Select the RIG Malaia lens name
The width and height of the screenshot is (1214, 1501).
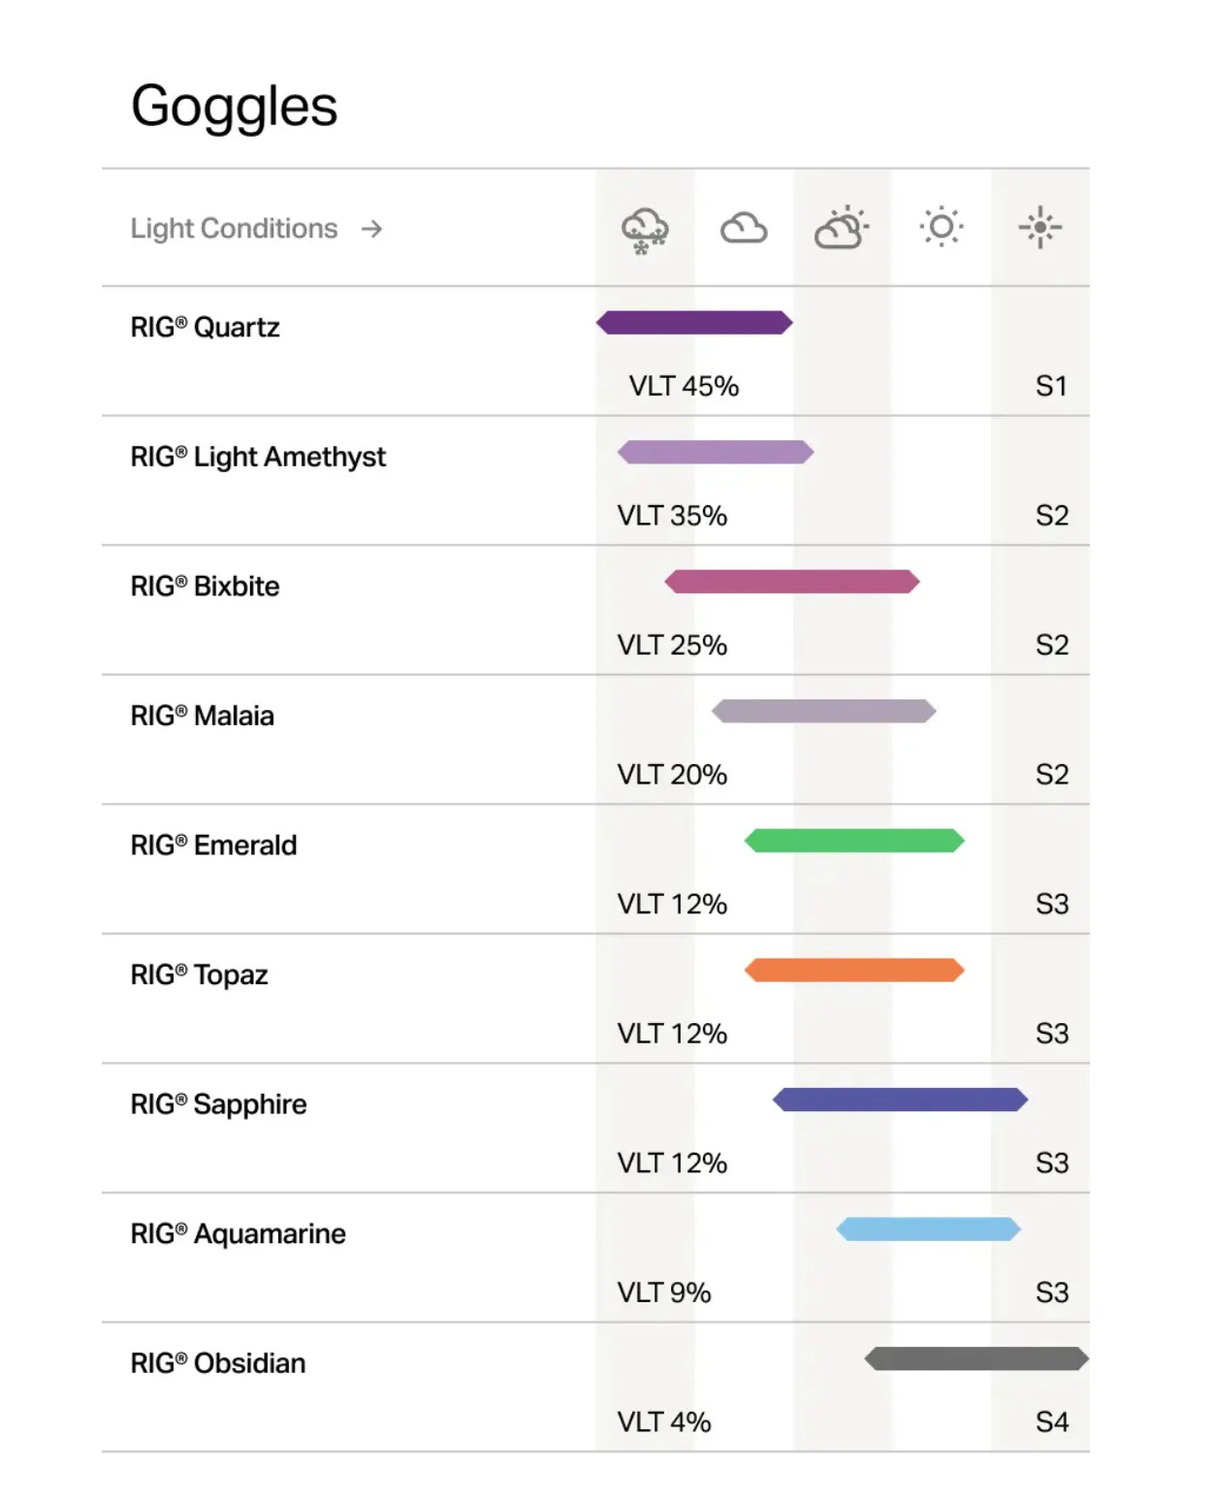[202, 716]
